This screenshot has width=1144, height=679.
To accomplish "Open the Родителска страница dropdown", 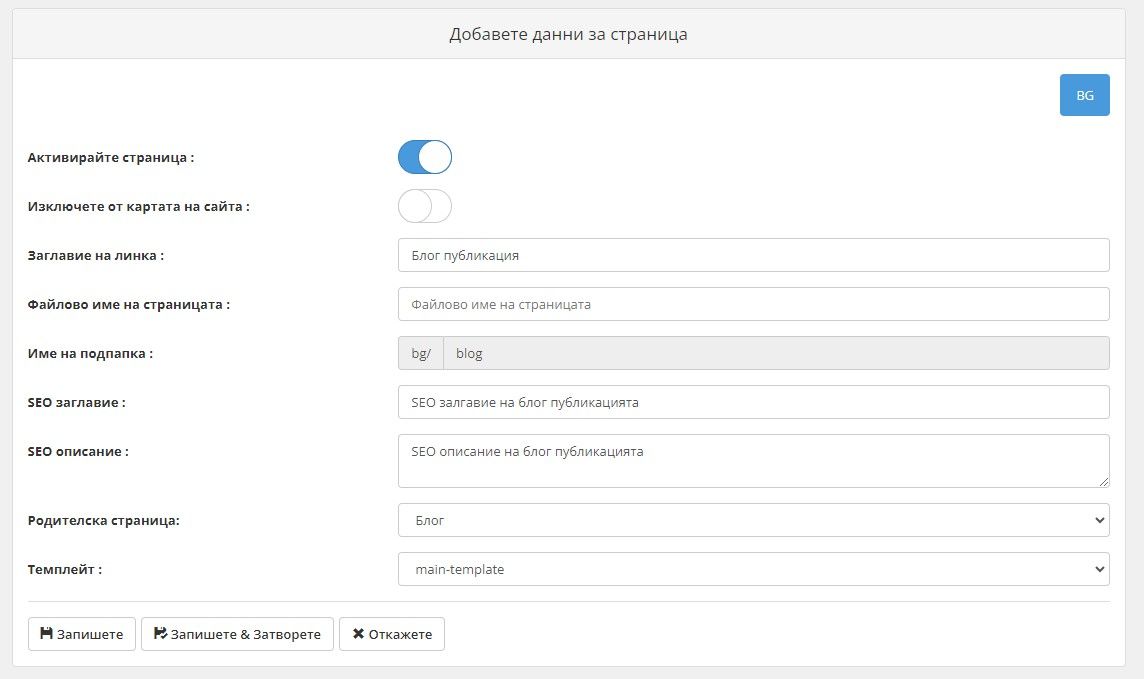I will [753, 520].
